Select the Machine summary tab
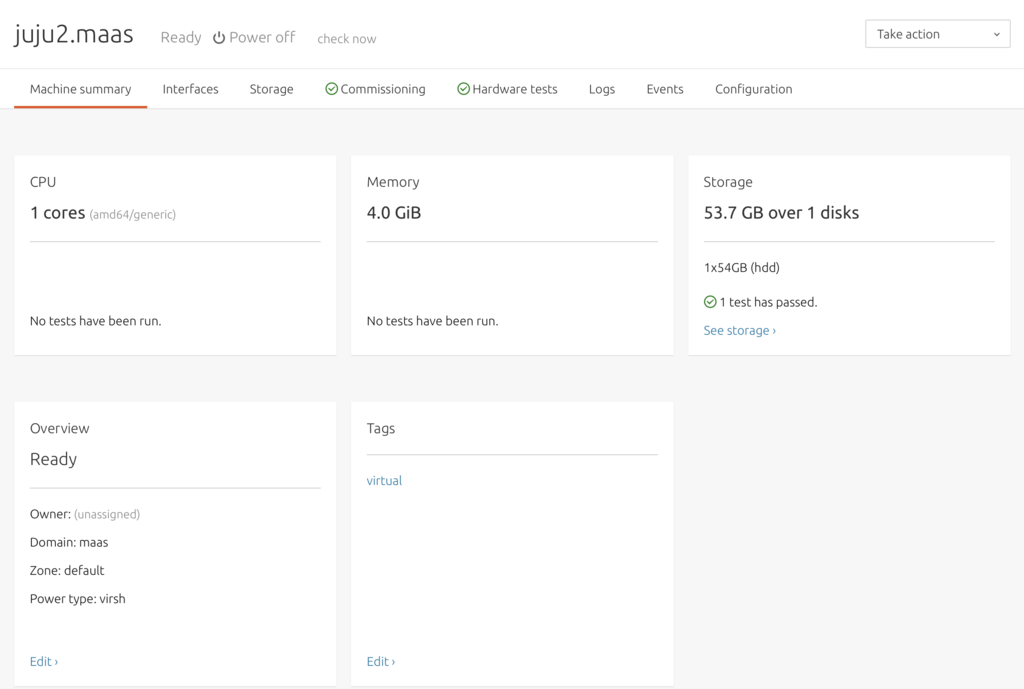Viewport: 1024px width, 689px height. [80, 89]
